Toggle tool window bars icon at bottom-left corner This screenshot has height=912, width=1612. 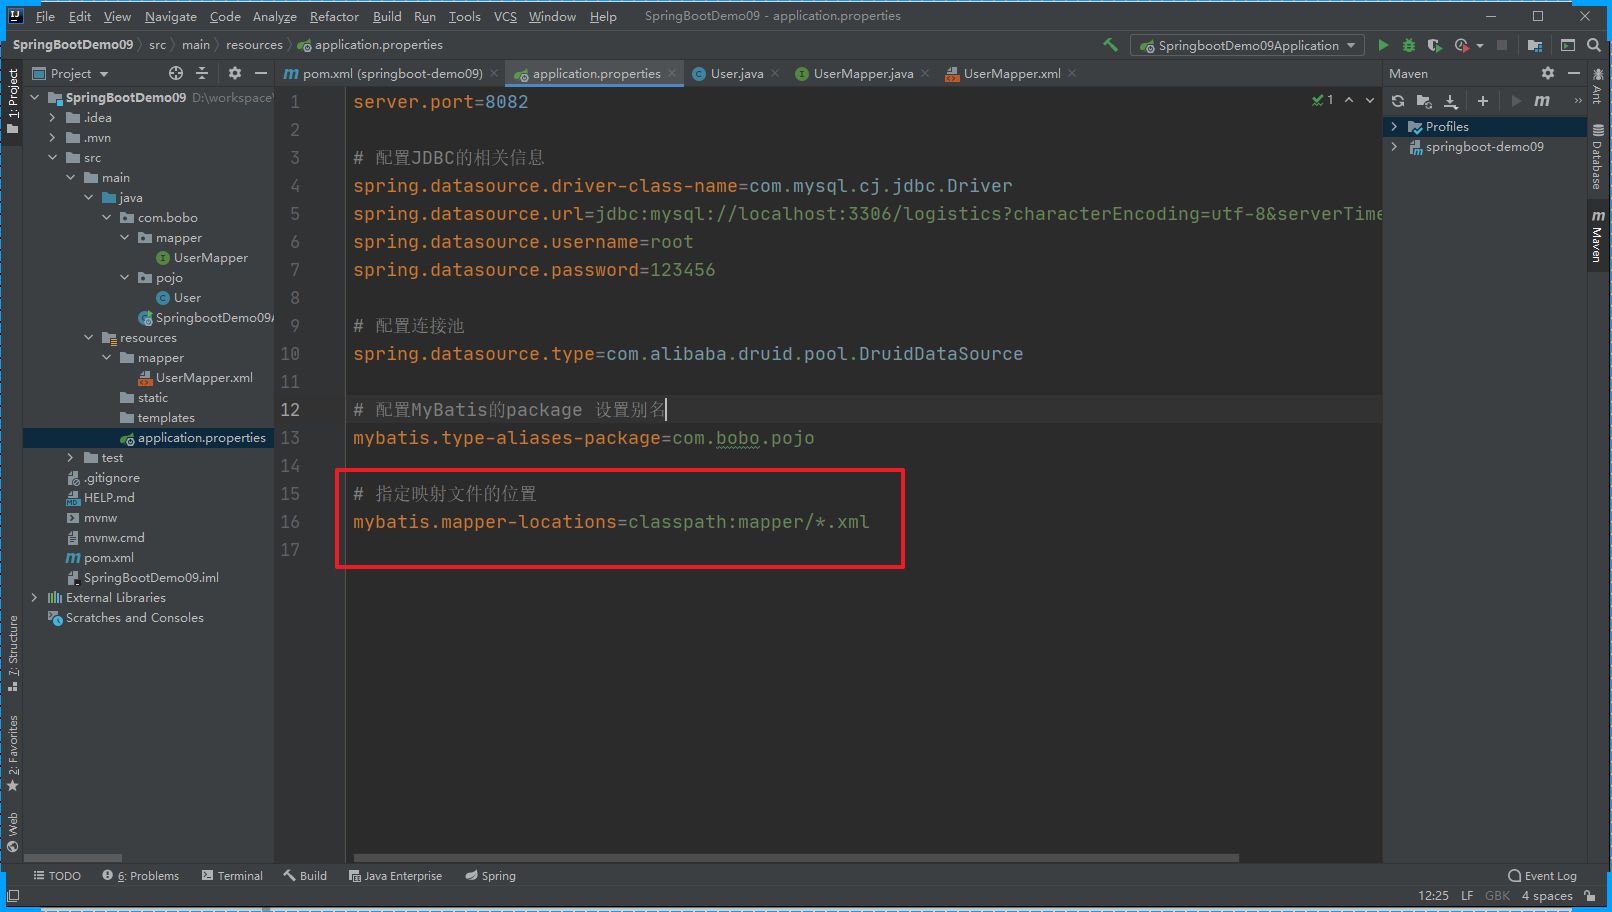(13, 896)
